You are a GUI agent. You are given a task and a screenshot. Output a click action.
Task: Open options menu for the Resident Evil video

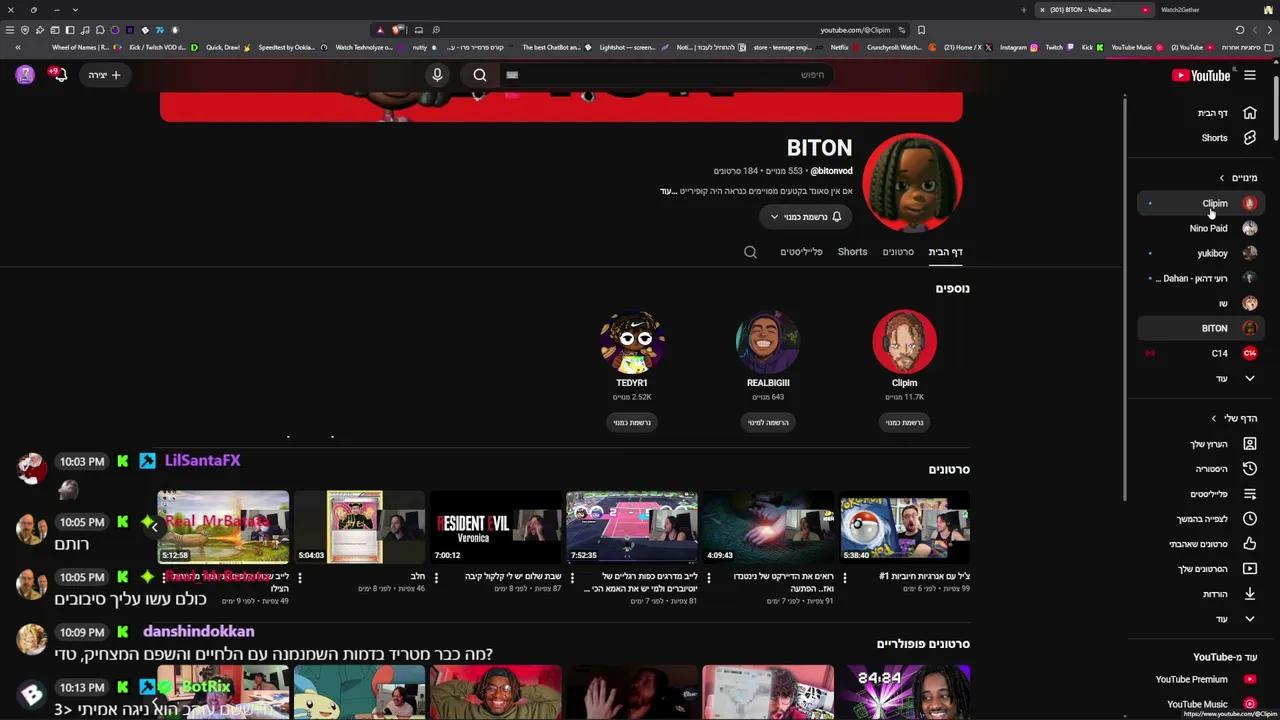[436, 577]
